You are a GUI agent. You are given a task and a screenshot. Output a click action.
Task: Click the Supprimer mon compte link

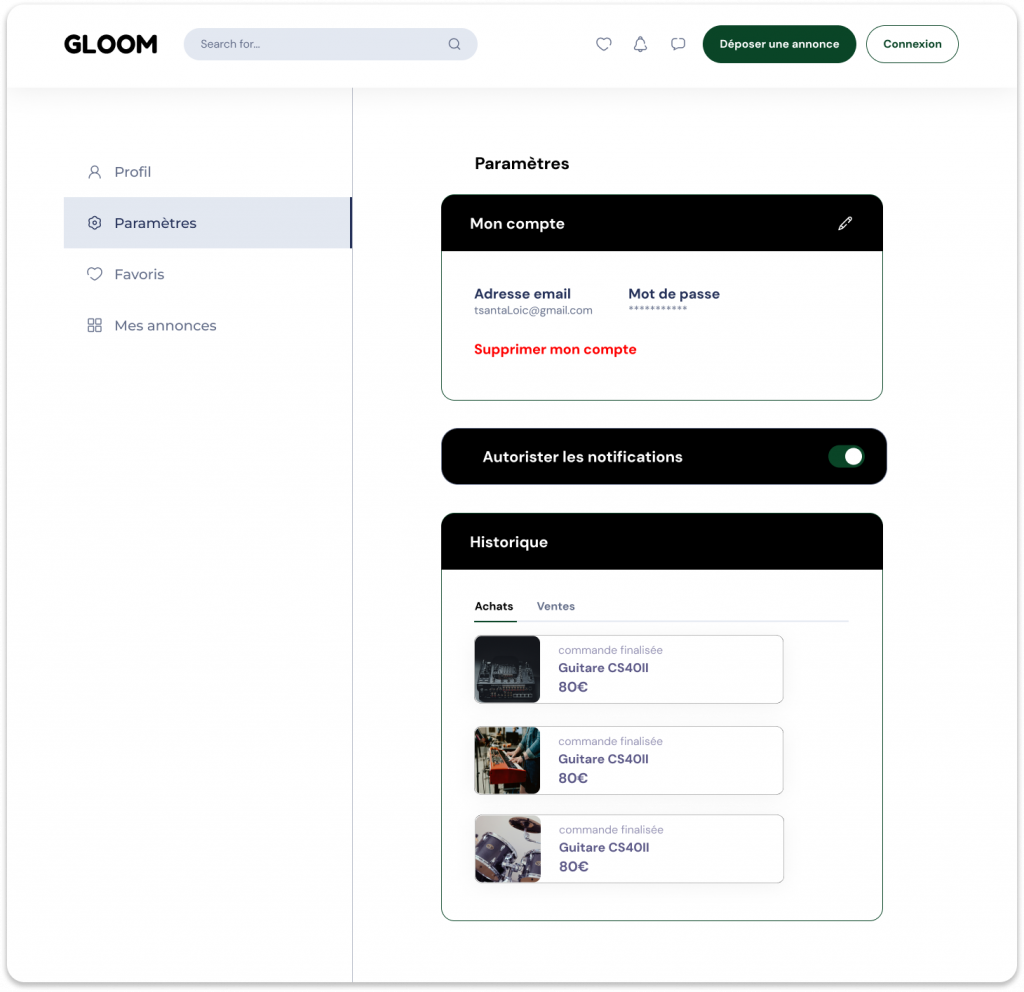pyautogui.click(x=555, y=349)
